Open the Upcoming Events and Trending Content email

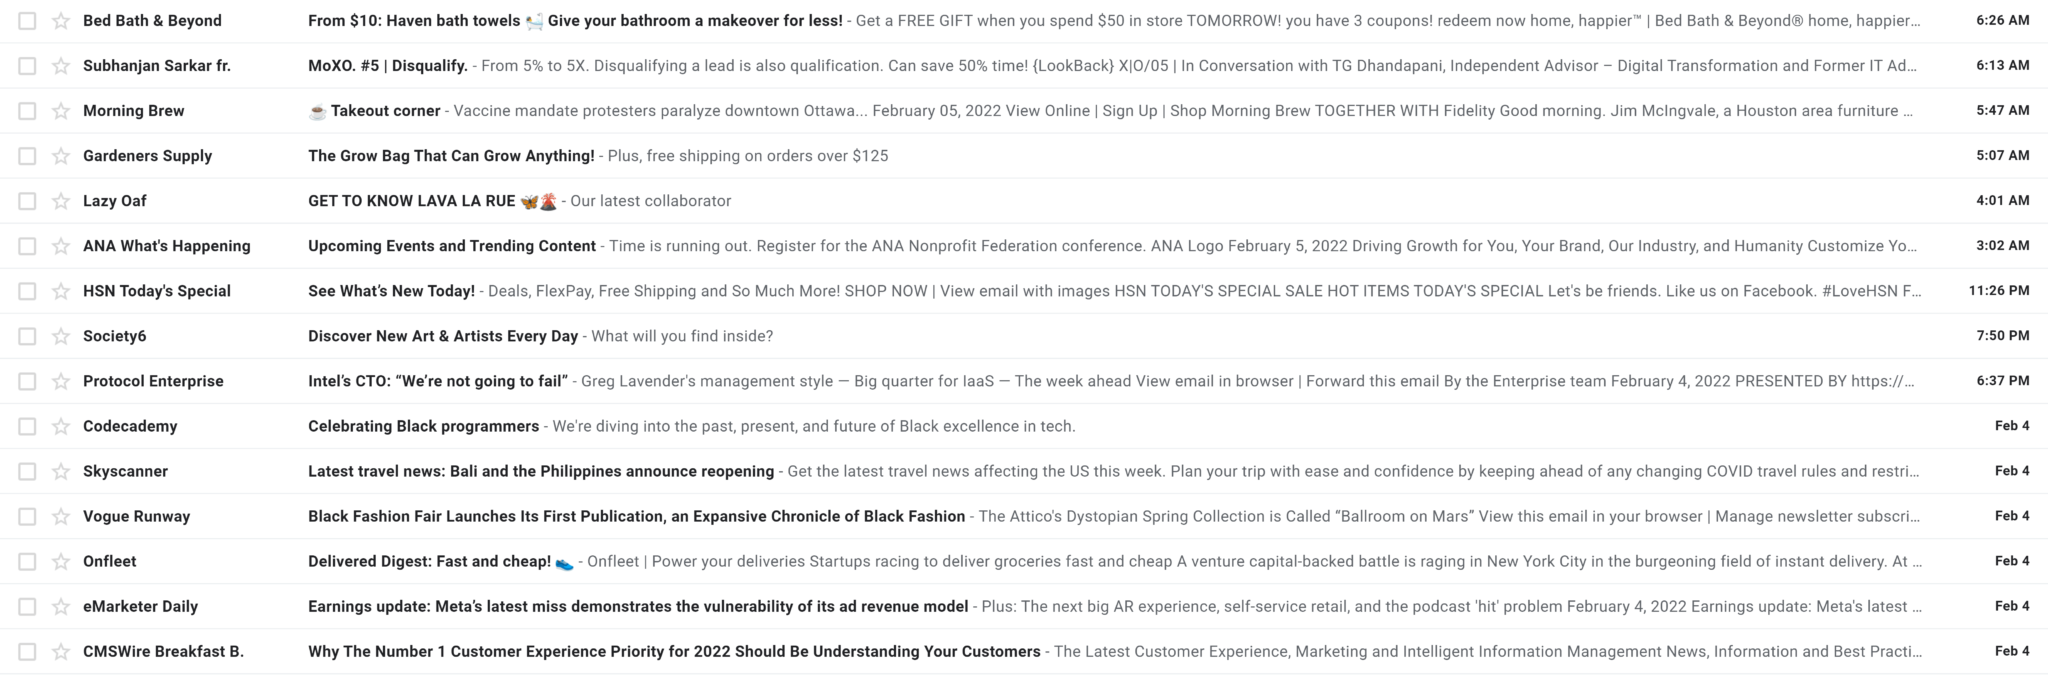click(x=1024, y=246)
